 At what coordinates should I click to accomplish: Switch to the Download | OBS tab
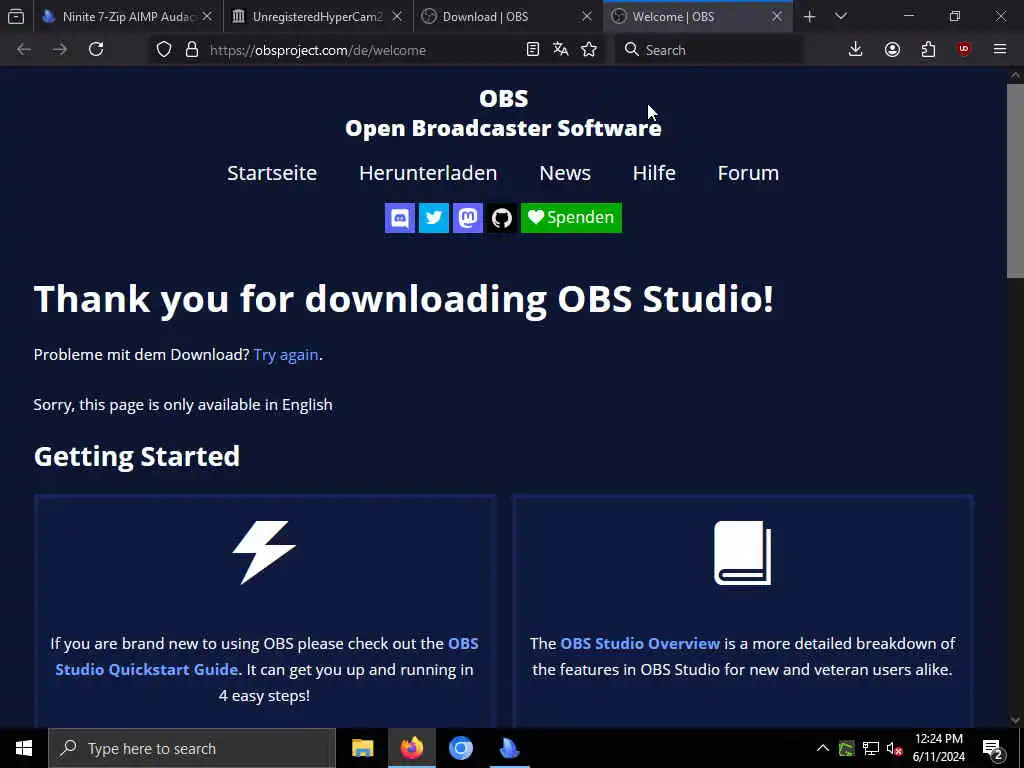pos(508,16)
